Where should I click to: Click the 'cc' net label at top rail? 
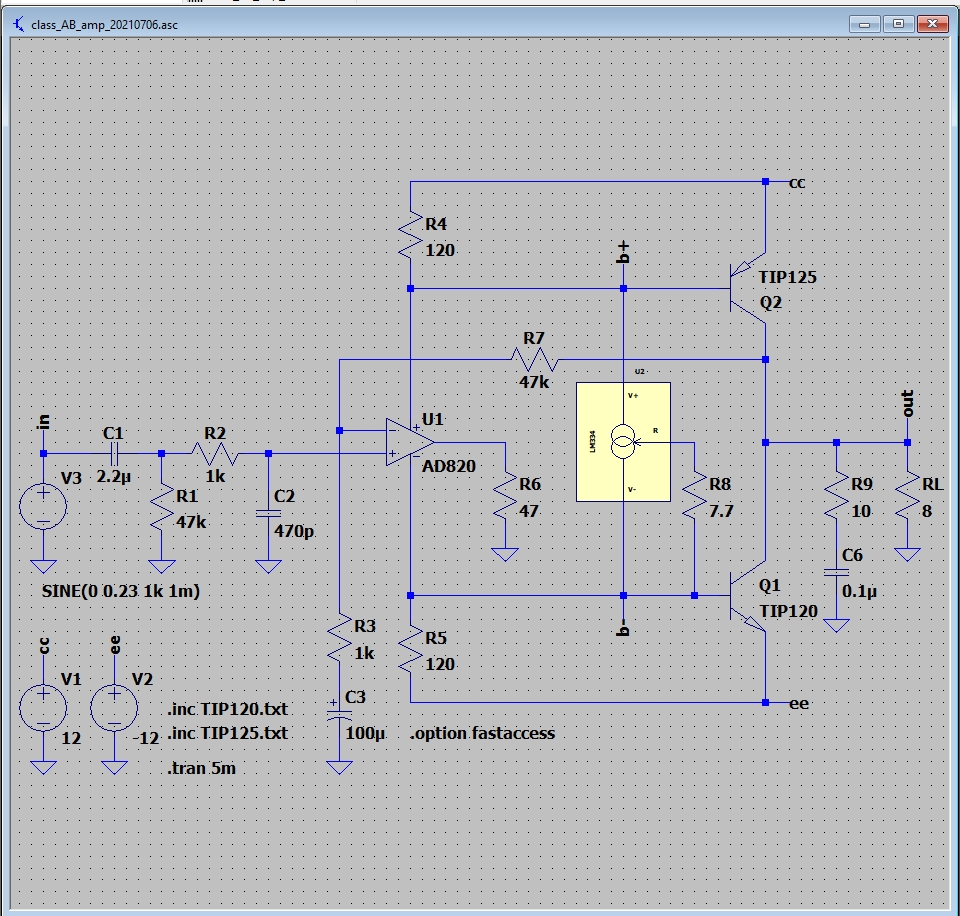coord(797,183)
